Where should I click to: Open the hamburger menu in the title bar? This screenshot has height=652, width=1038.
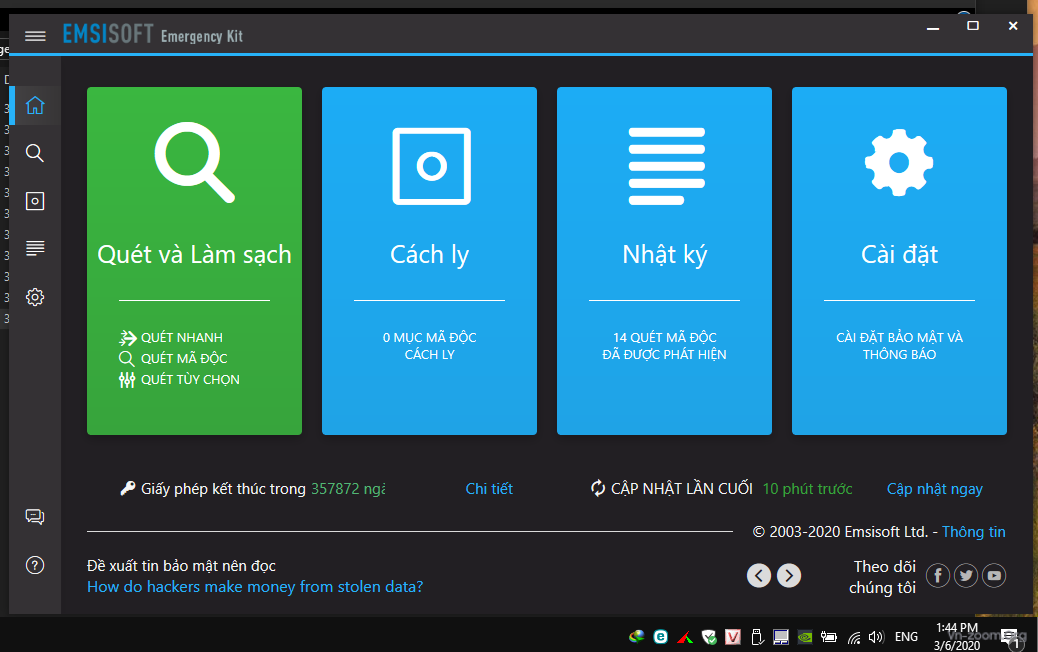point(35,36)
